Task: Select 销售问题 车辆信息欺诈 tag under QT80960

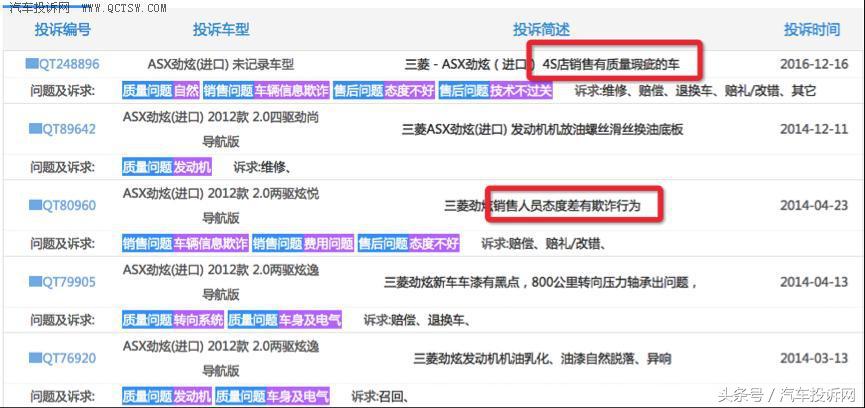Action: click(x=185, y=243)
